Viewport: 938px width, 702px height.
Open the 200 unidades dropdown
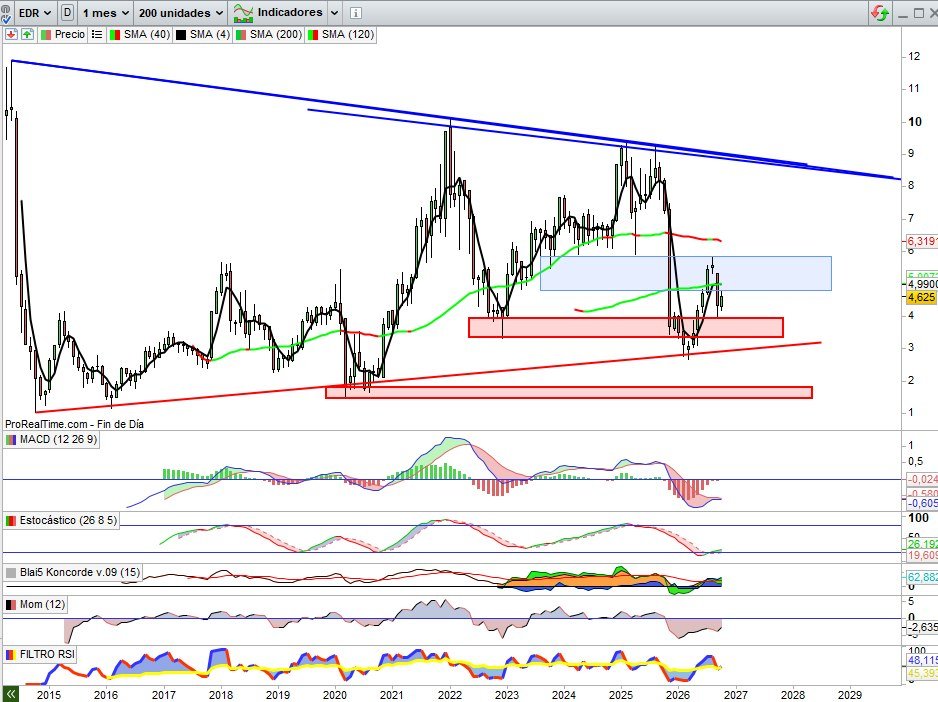tap(181, 13)
